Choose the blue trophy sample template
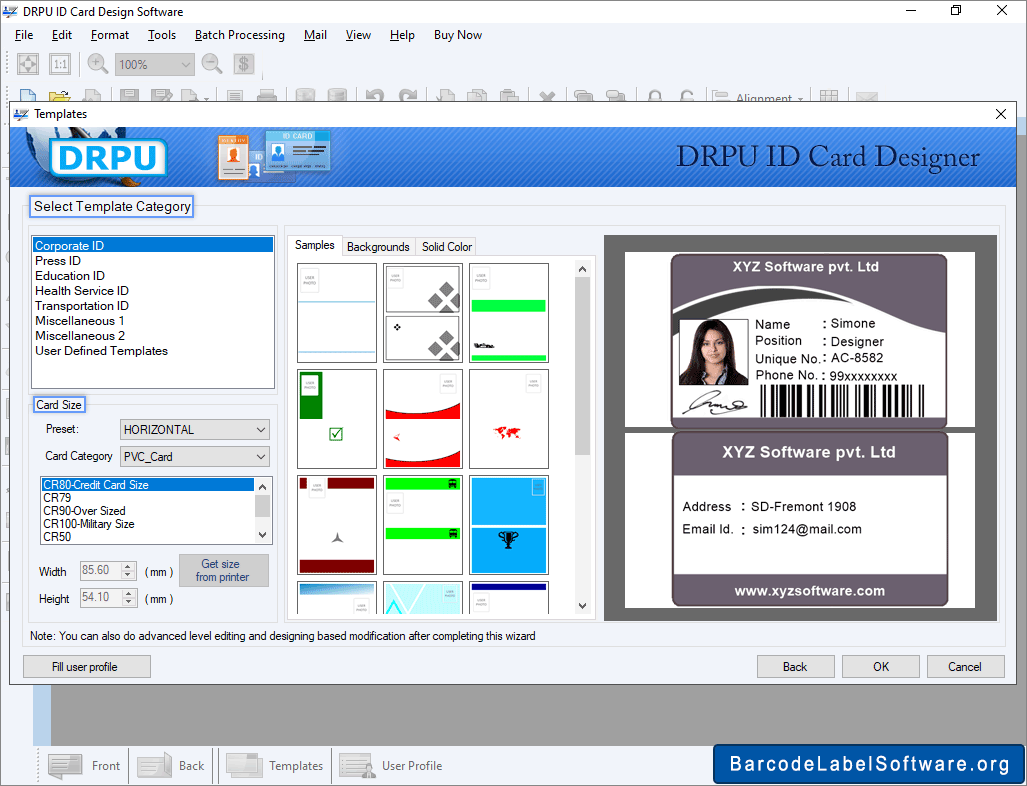This screenshot has height=786, width=1027. 509,525
